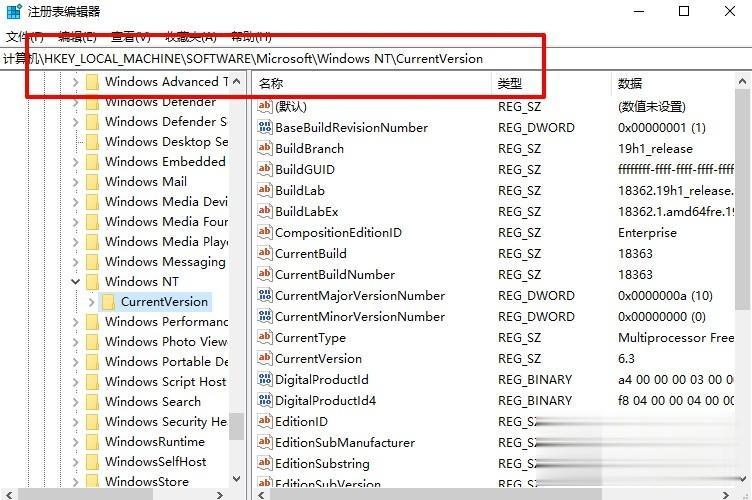This screenshot has width=752, height=500.
Task: Open the 帮助(H) menu
Action: (x=251, y=36)
